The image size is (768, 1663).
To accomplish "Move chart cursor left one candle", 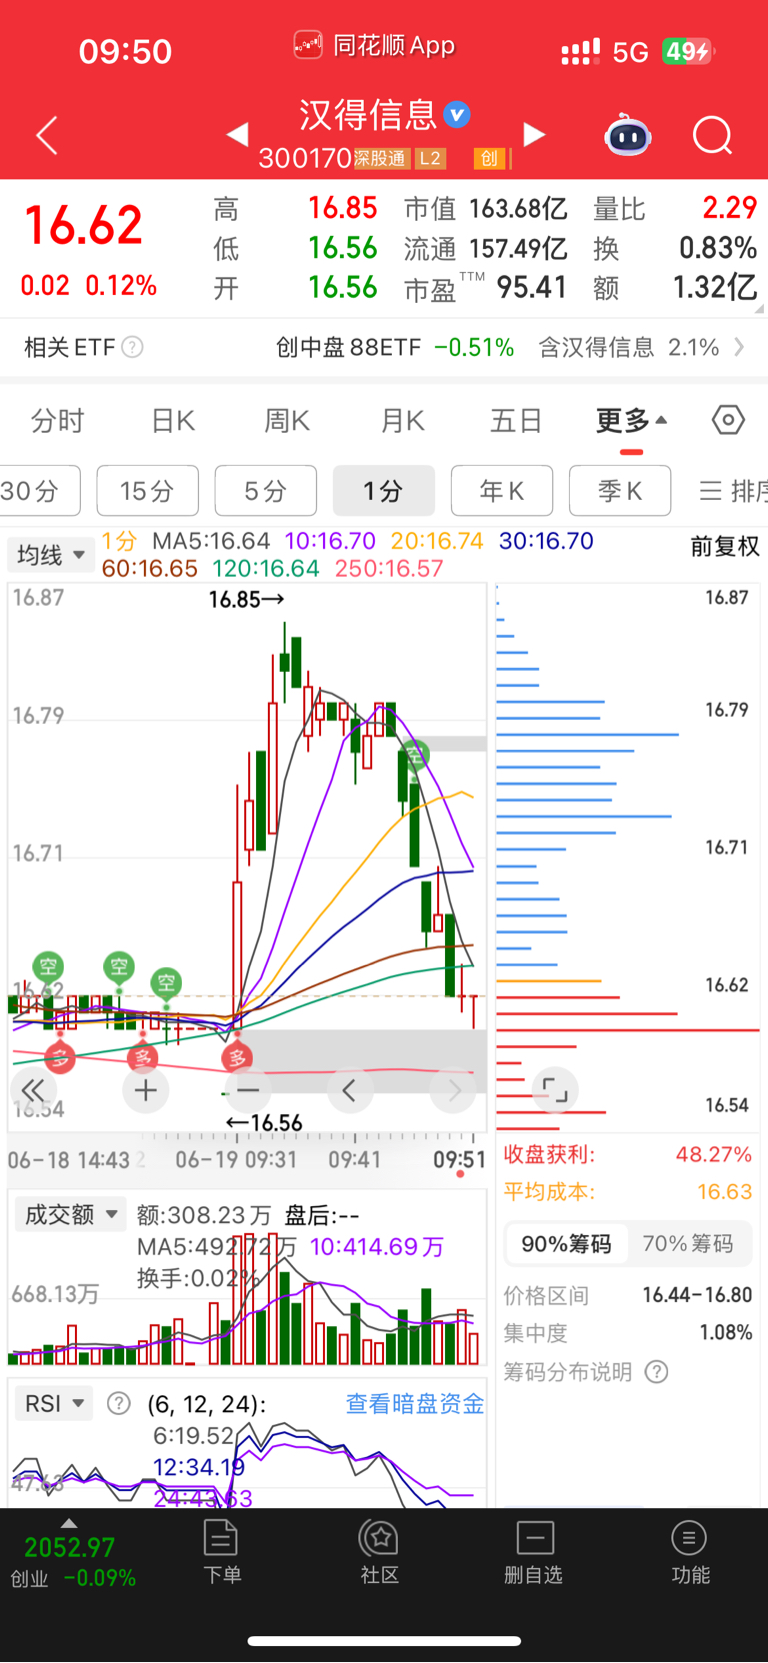I will [x=349, y=1090].
